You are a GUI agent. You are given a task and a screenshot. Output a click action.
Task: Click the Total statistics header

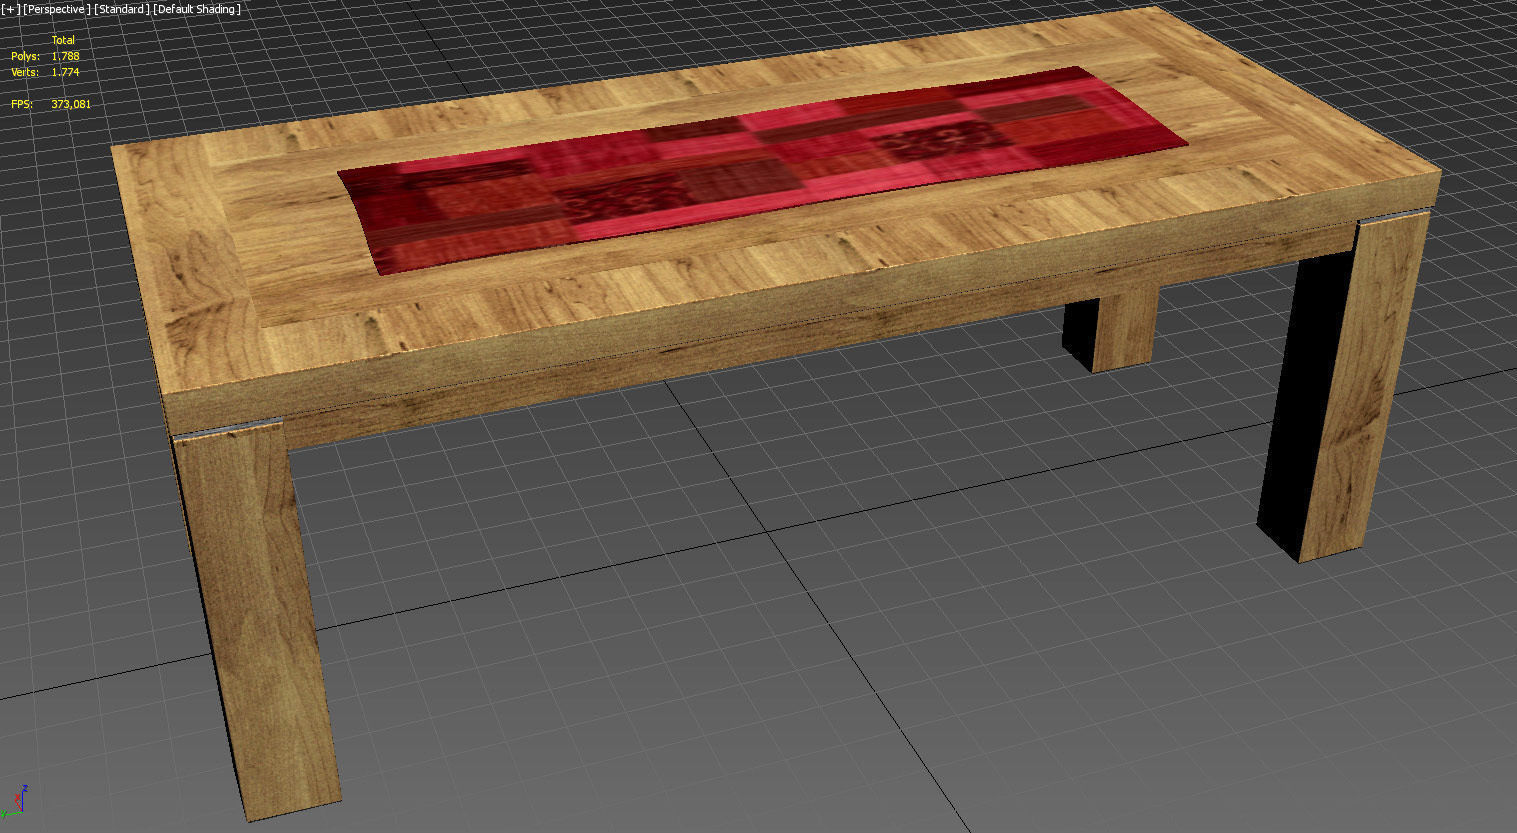coord(63,40)
